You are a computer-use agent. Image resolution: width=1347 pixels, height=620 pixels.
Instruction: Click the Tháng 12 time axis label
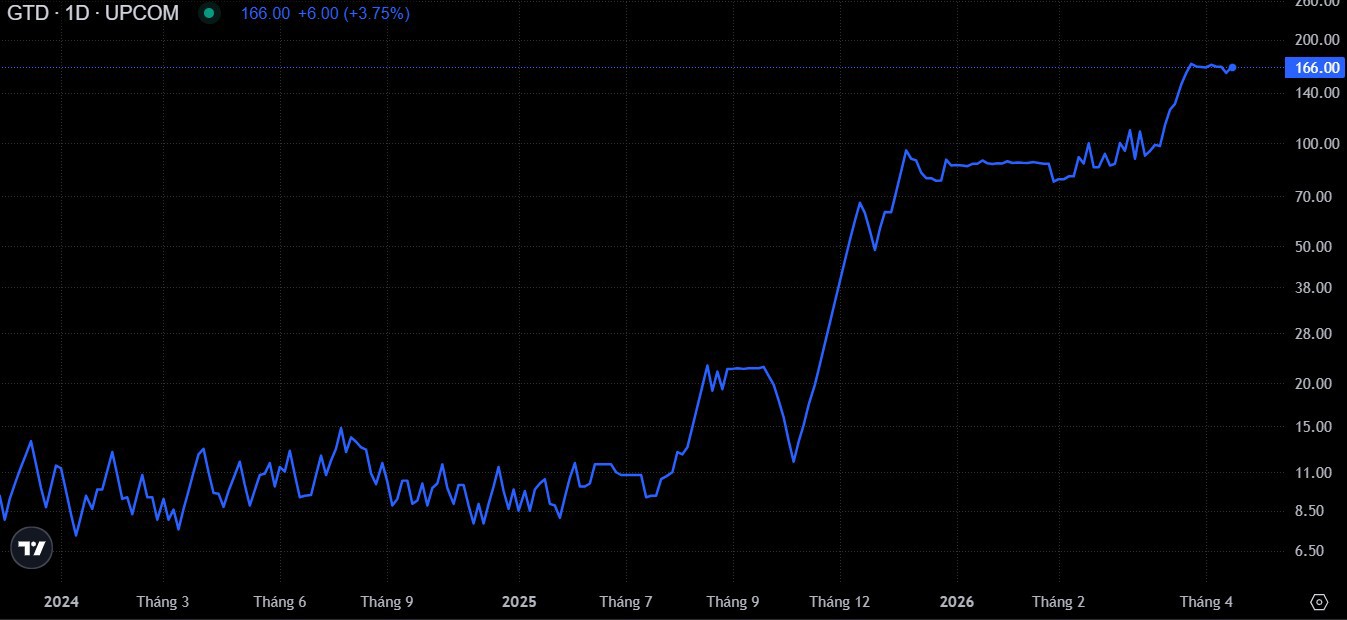pyautogui.click(x=839, y=602)
